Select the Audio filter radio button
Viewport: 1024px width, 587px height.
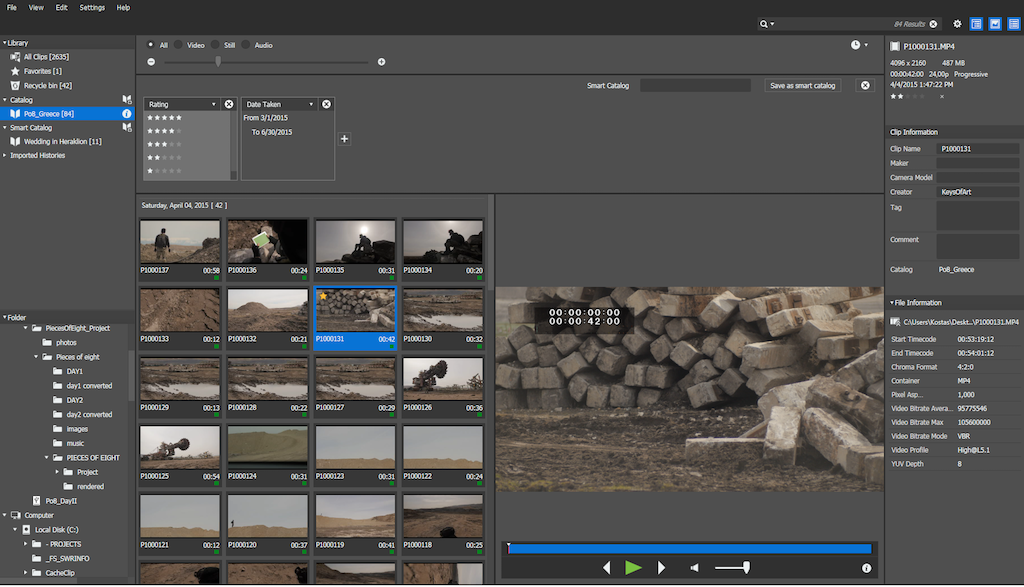pyautogui.click(x=247, y=45)
